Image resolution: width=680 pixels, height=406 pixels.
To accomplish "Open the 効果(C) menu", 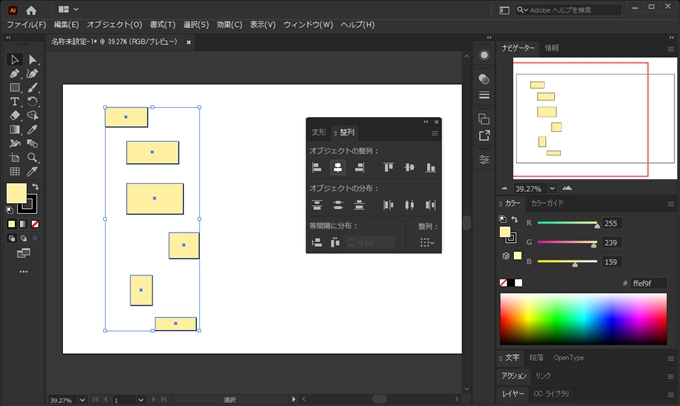I will (229, 25).
